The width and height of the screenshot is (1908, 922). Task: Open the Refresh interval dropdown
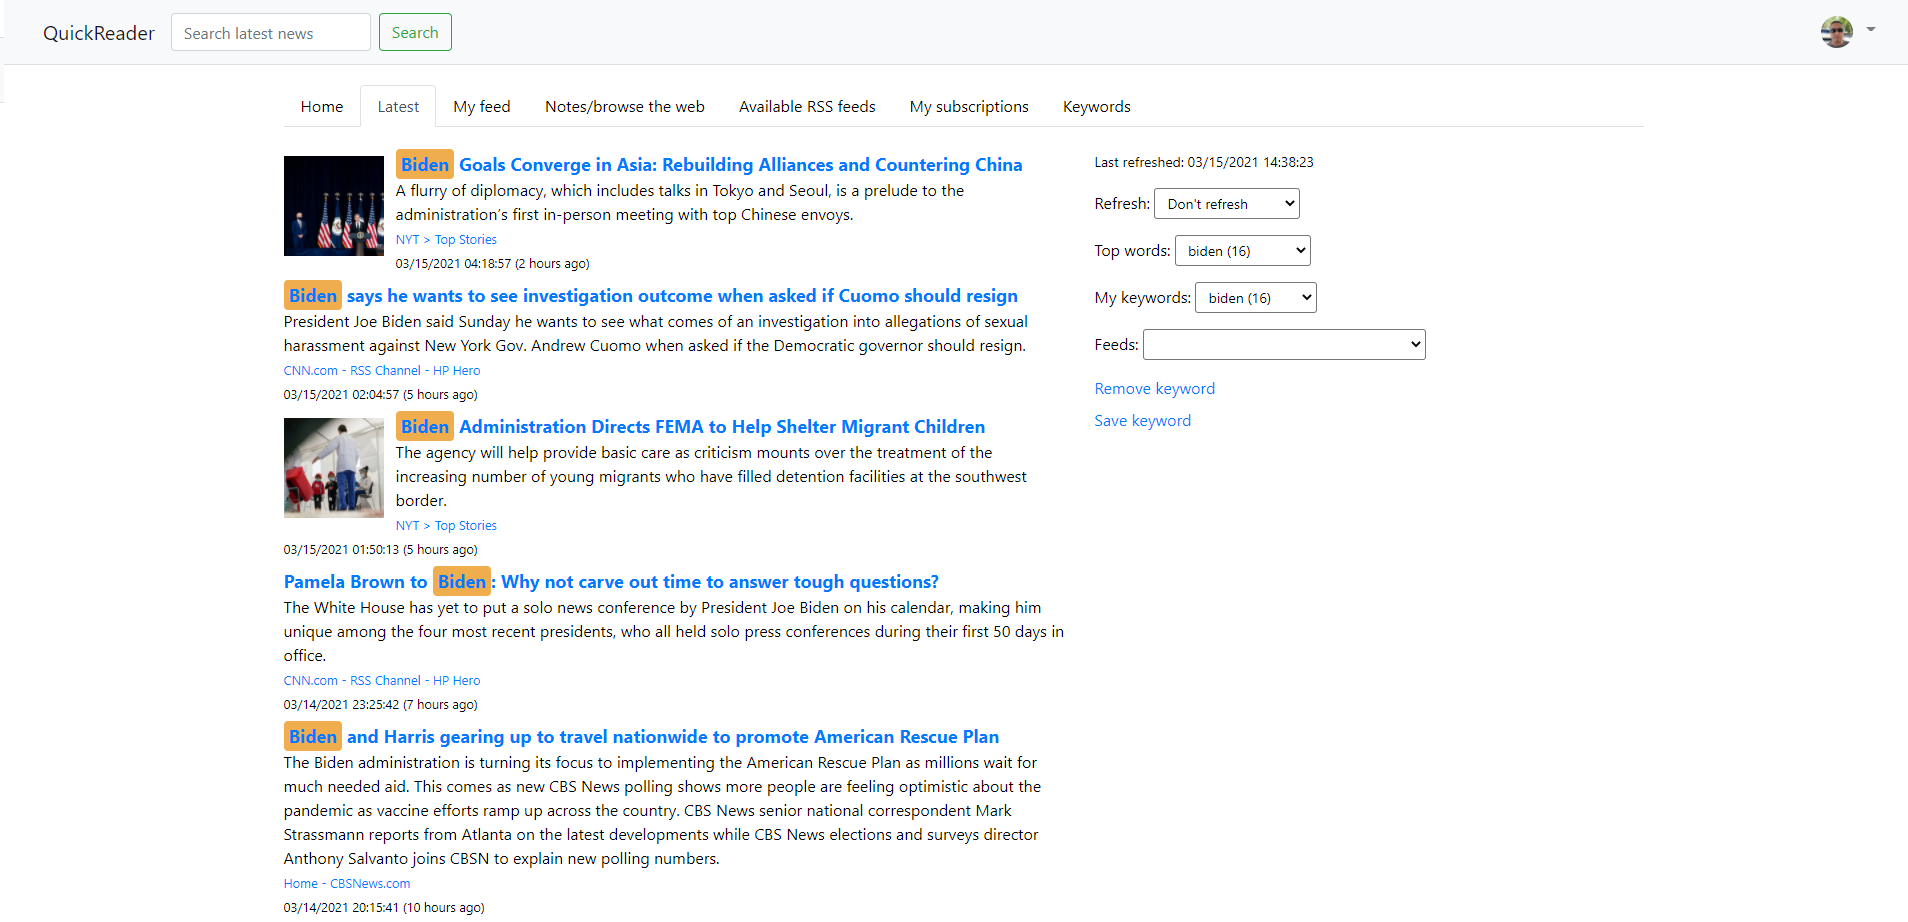pyautogui.click(x=1227, y=204)
